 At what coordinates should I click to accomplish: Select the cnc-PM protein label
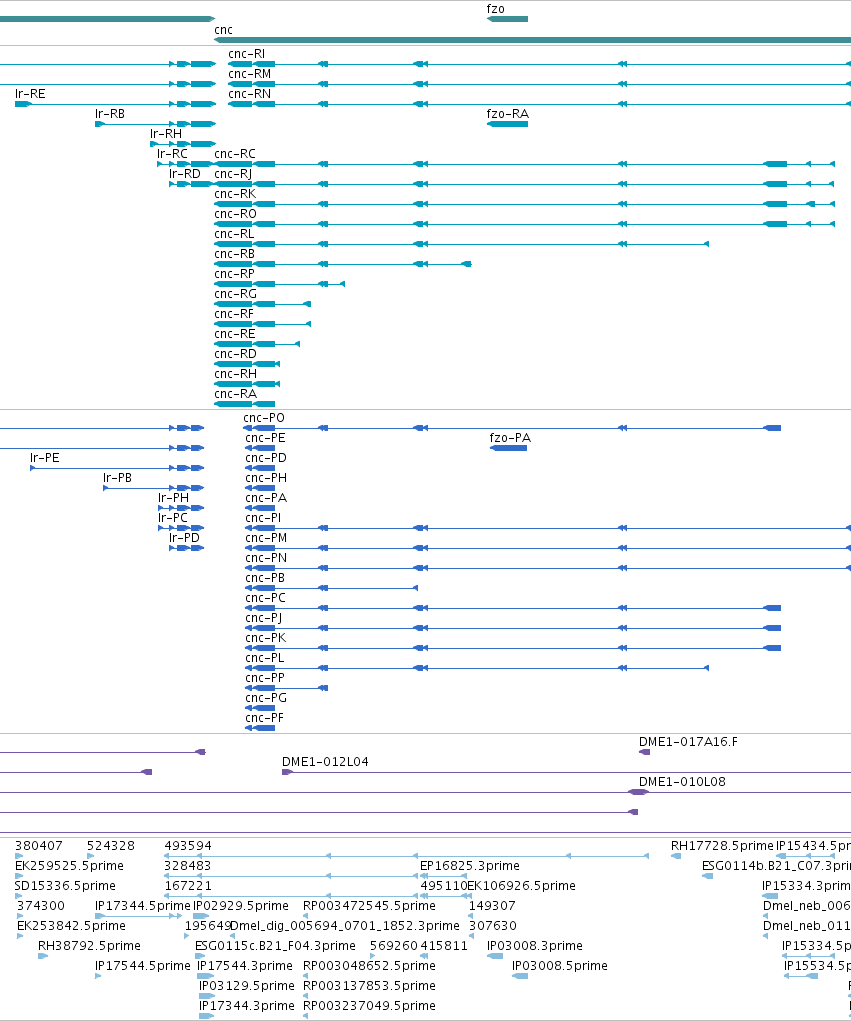click(266, 538)
